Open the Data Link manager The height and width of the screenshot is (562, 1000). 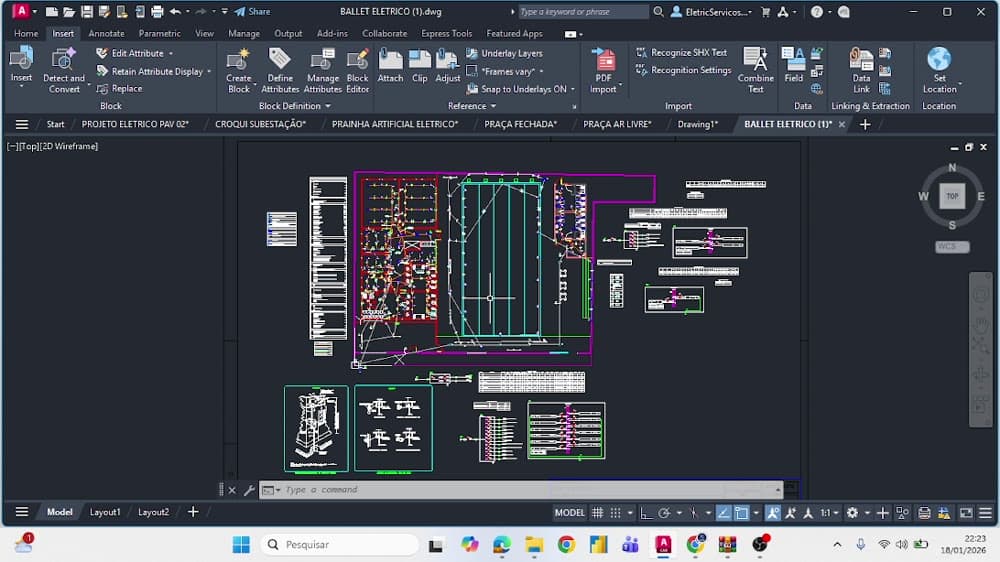point(861,70)
